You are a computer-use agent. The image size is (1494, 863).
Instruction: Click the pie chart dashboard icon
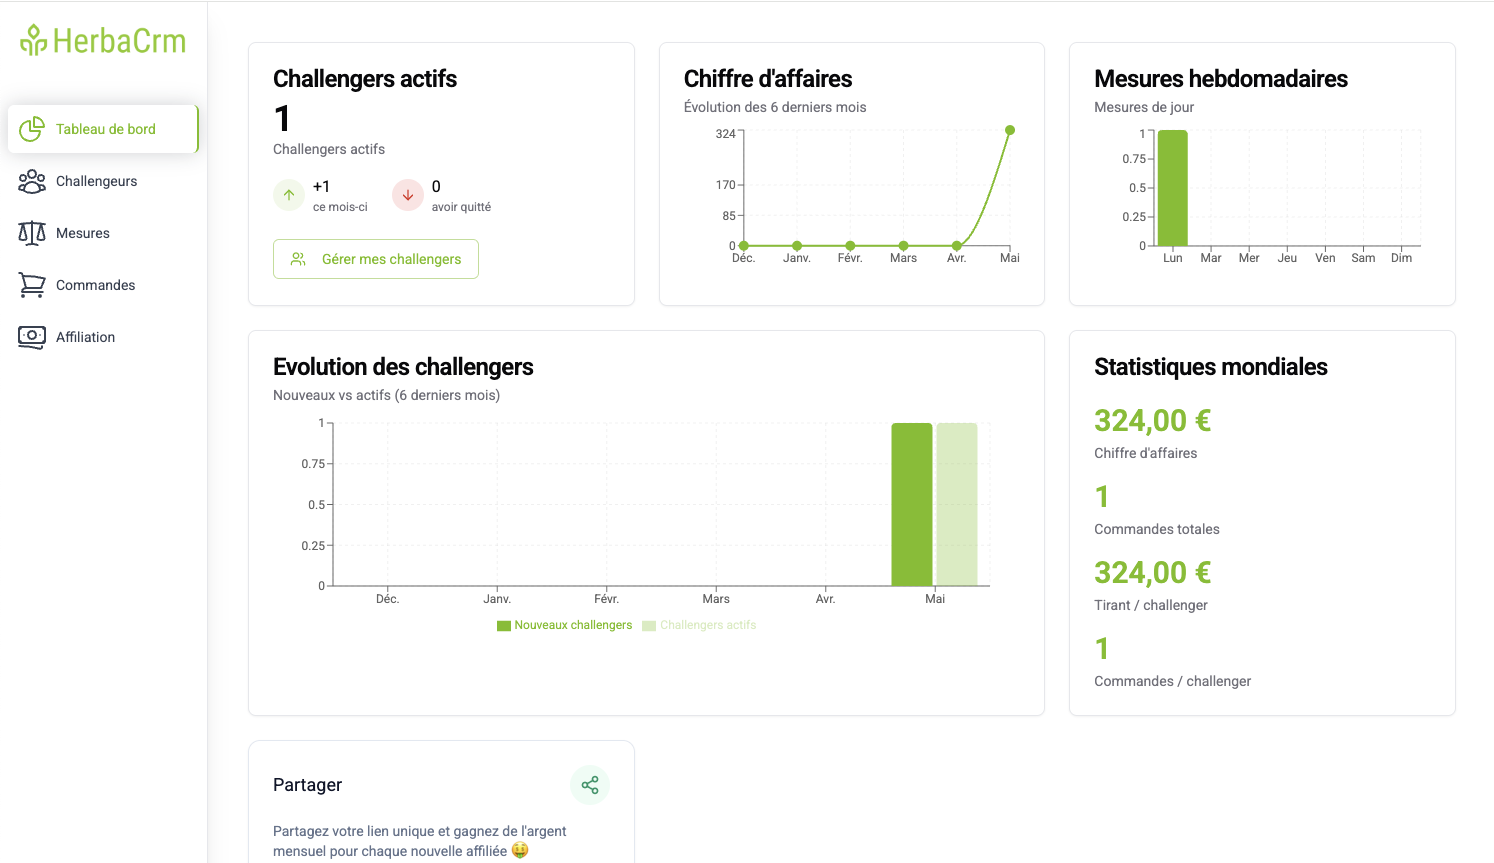pyautogui.click(x=32, y=129)
